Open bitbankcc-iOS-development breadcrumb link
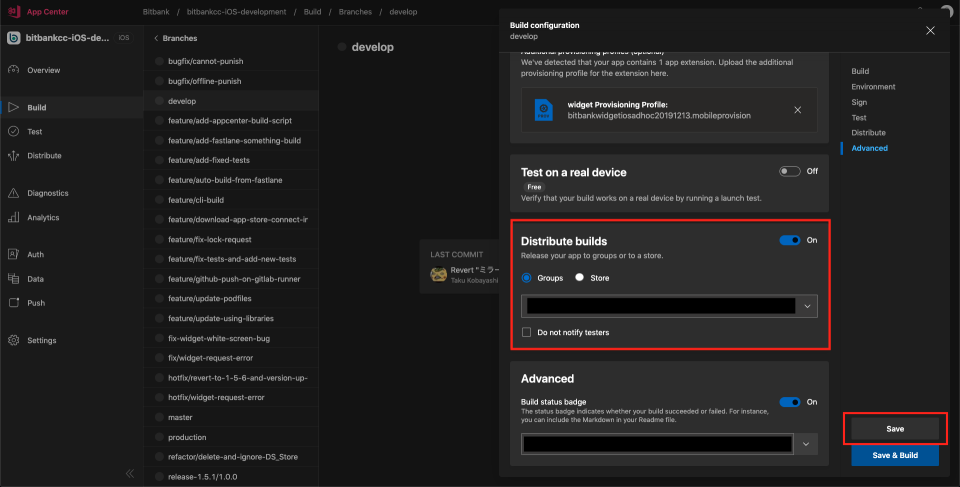Screen dimensions: 960x487 [236, 12]
